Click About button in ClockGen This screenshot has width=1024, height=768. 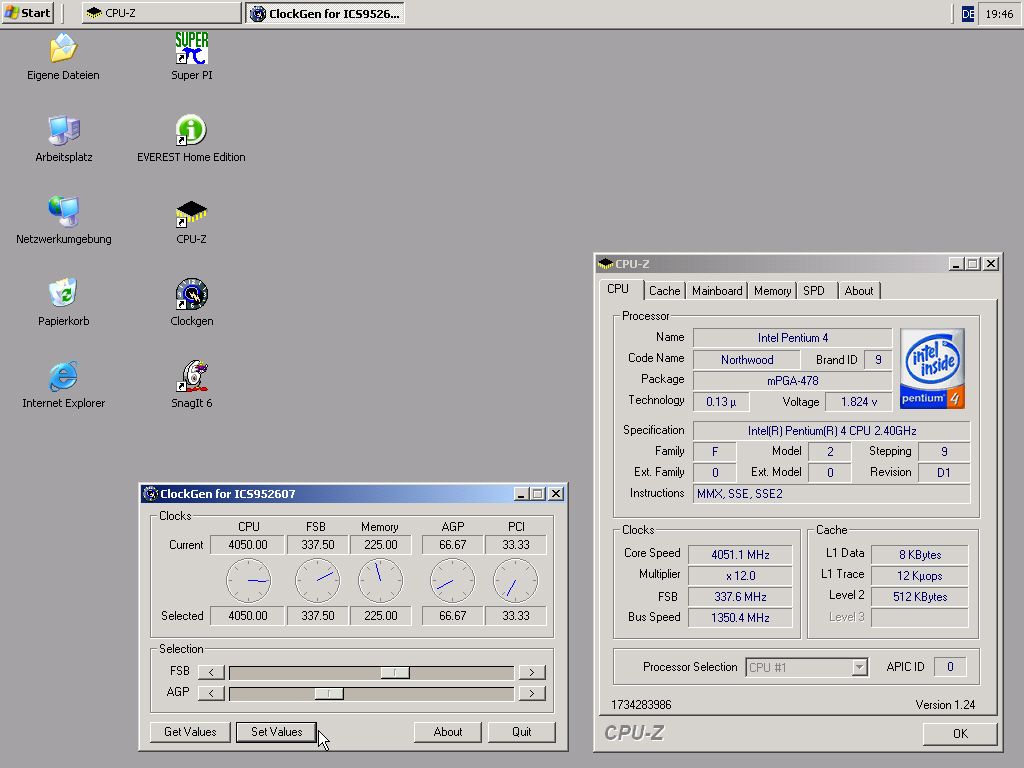[447, 732]
